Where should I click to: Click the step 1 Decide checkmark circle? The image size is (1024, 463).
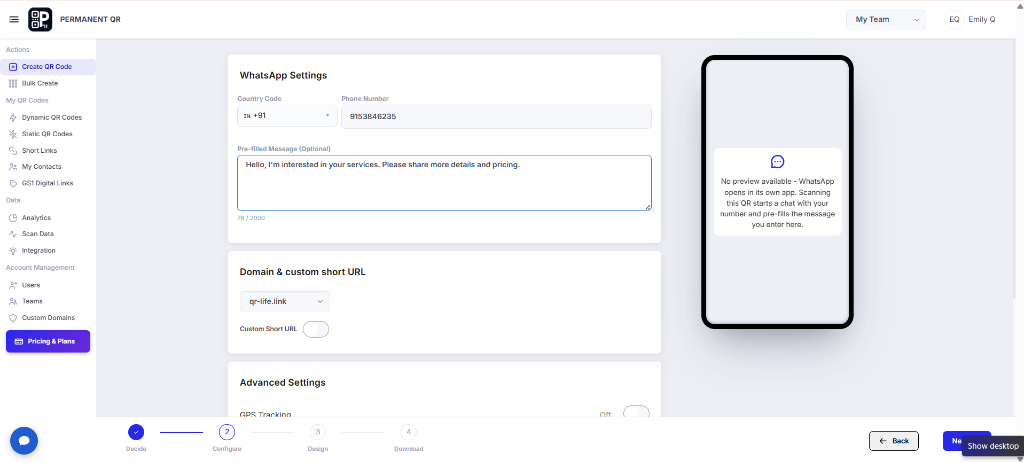(x=136, y=432)
